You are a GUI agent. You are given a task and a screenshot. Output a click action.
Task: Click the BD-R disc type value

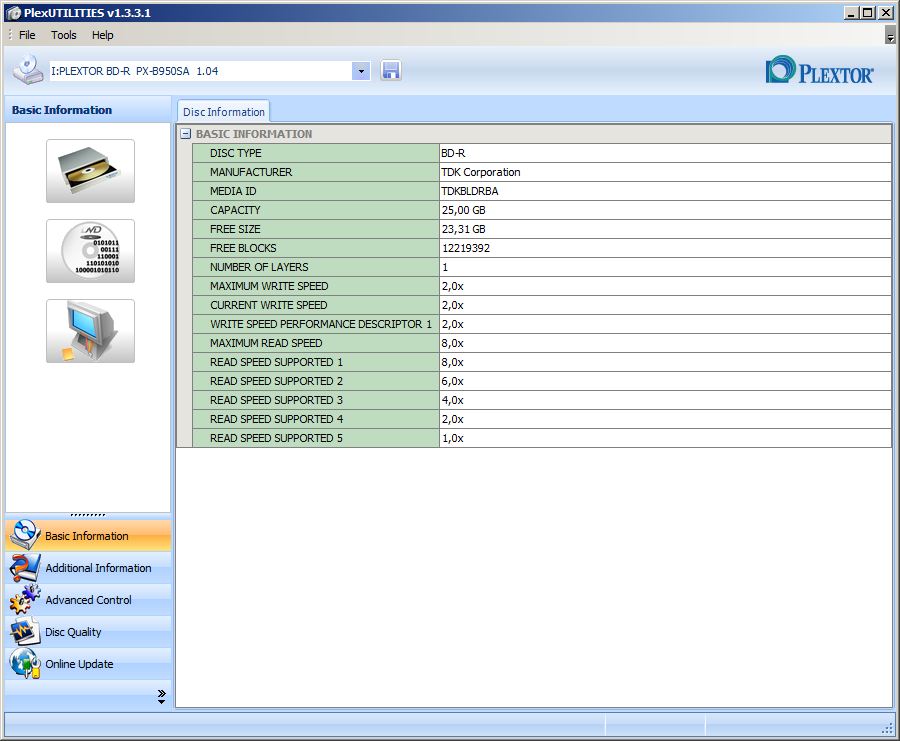[453, 153]
